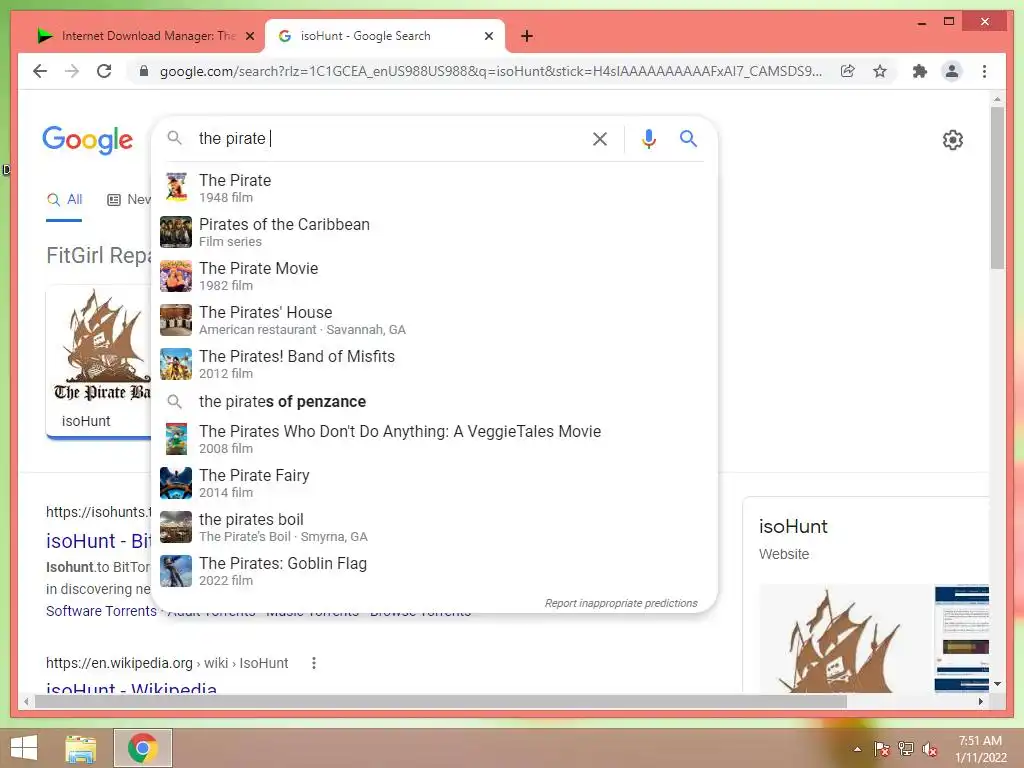Click Report inappropriate predictions link
Screen dimensions: 1024x768
pyautogui.click(x=621, y=603)
